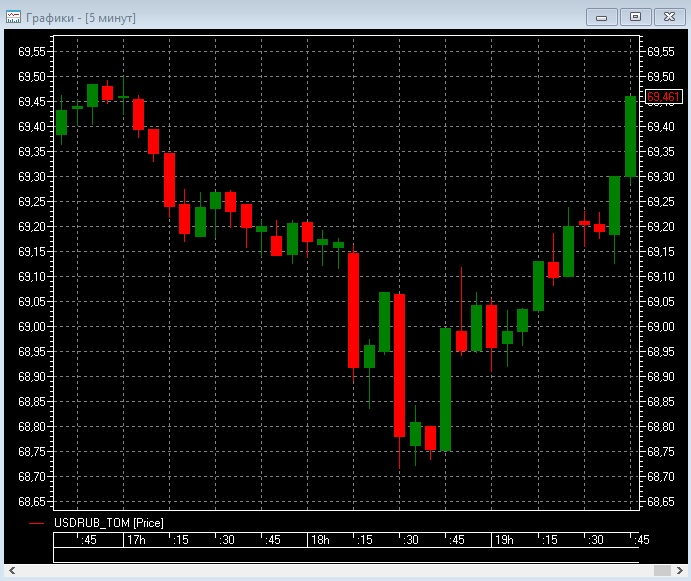Click the 17h label on time axis
Viewport: 691px width, 581px height.
tap(136, 540)
